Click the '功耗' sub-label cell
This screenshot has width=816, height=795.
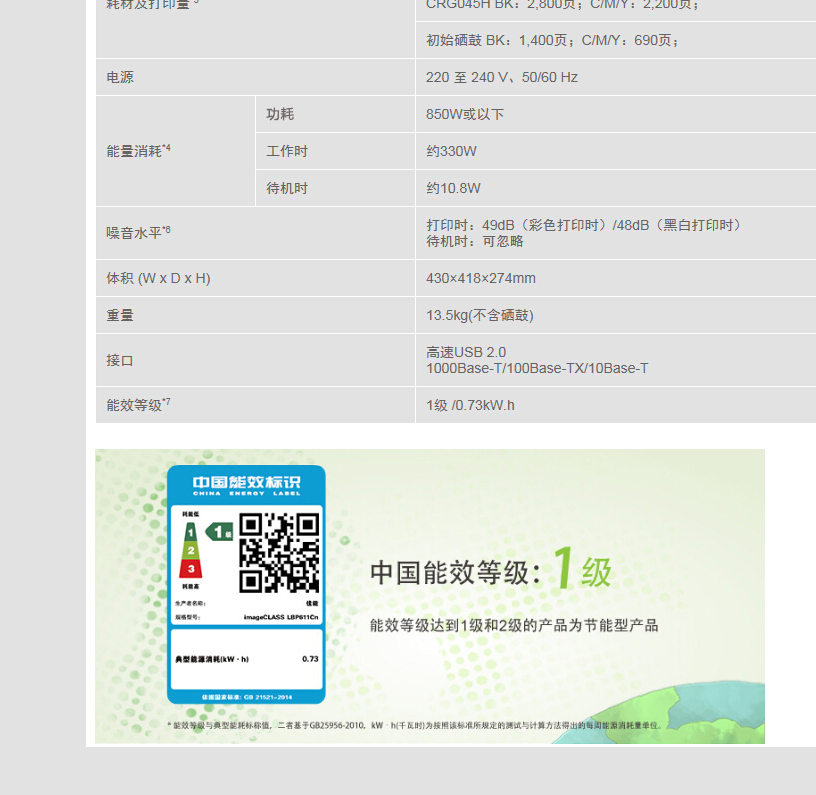tap(335, 114)
